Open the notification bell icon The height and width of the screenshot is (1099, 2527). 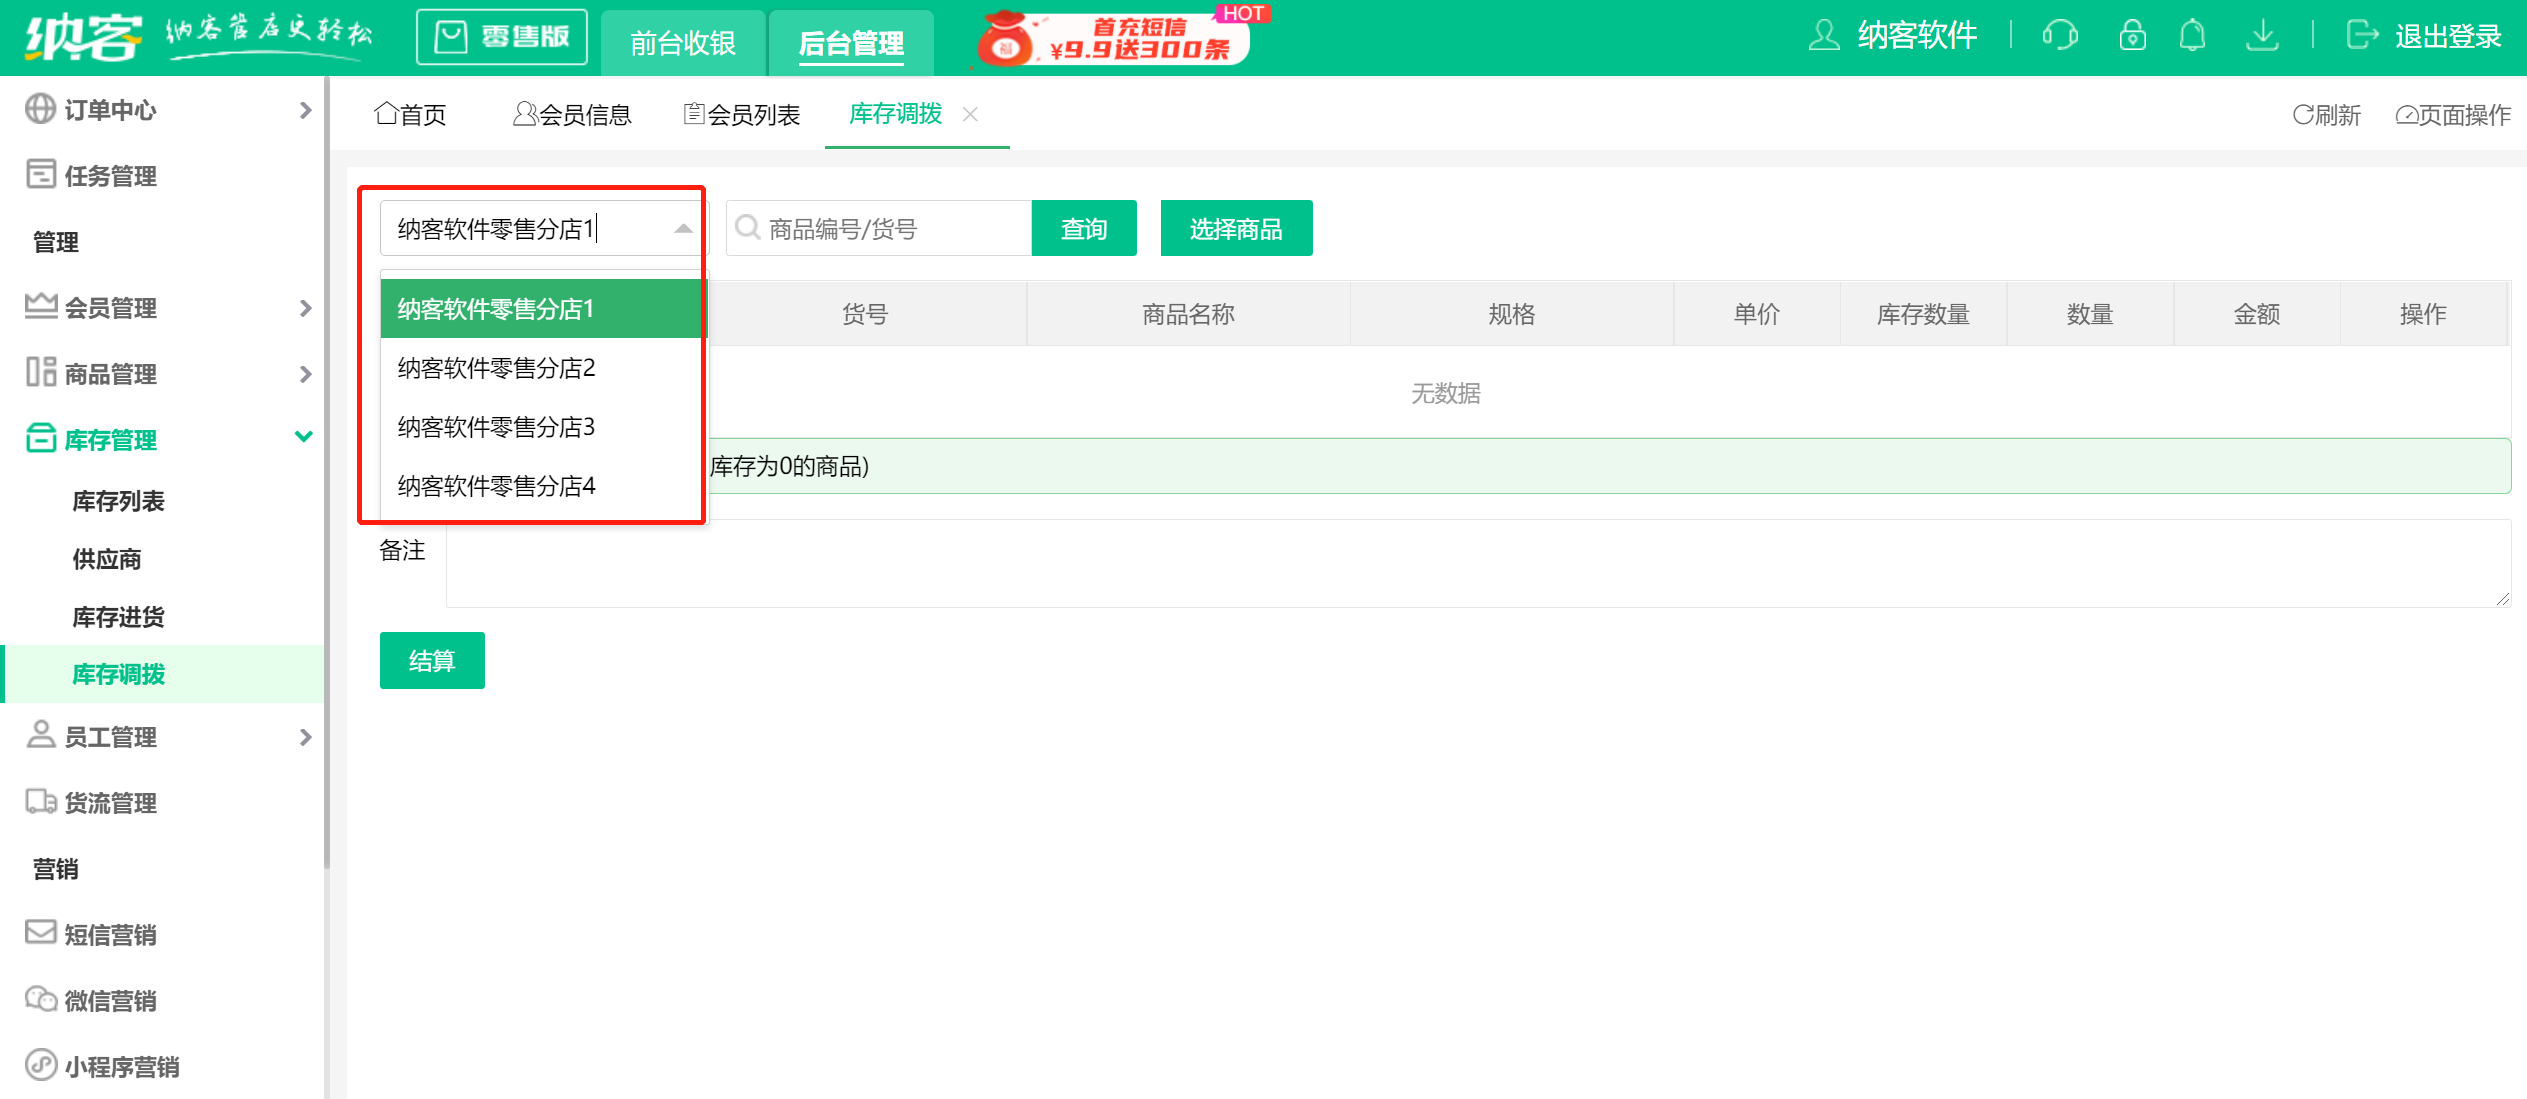tap(2193, 35)
